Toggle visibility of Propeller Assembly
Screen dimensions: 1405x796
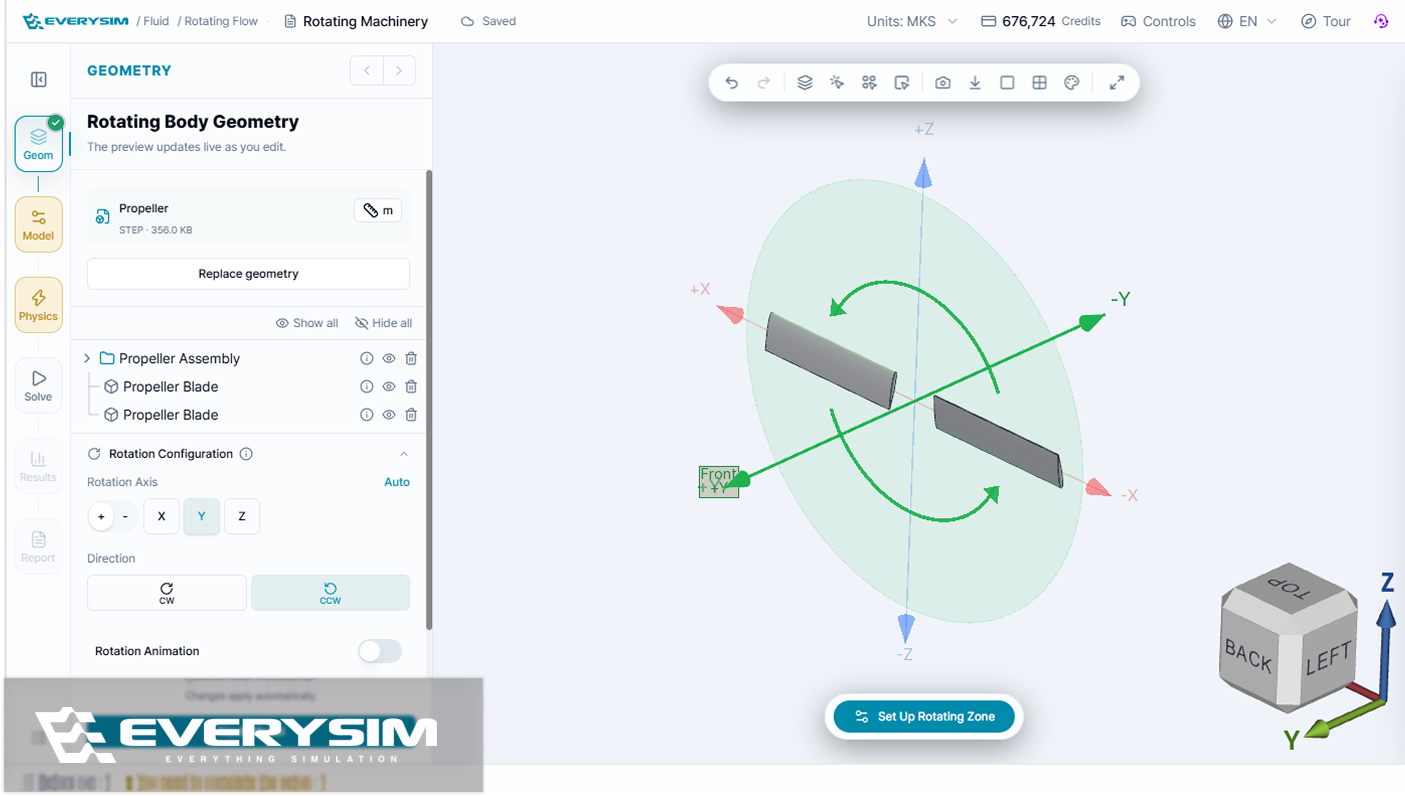pyautogui.click(x=389, y=358)
